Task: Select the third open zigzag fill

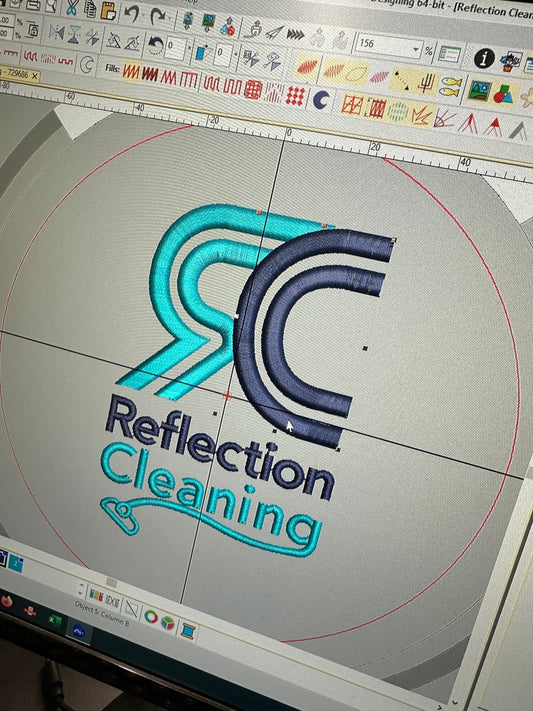Action: 168,77
